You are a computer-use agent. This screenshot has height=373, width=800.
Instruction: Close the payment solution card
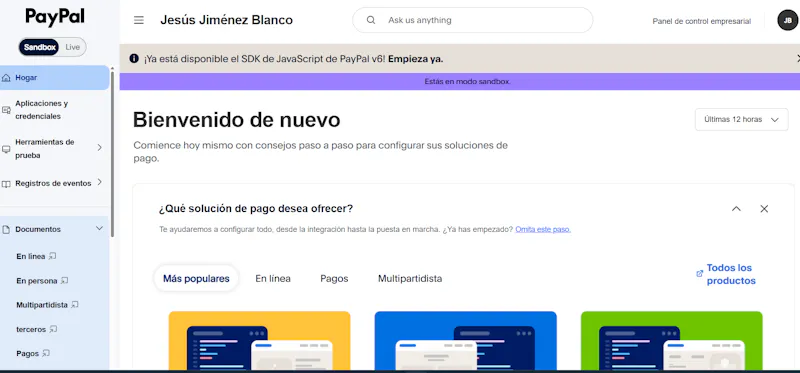(x=764, y=209)
